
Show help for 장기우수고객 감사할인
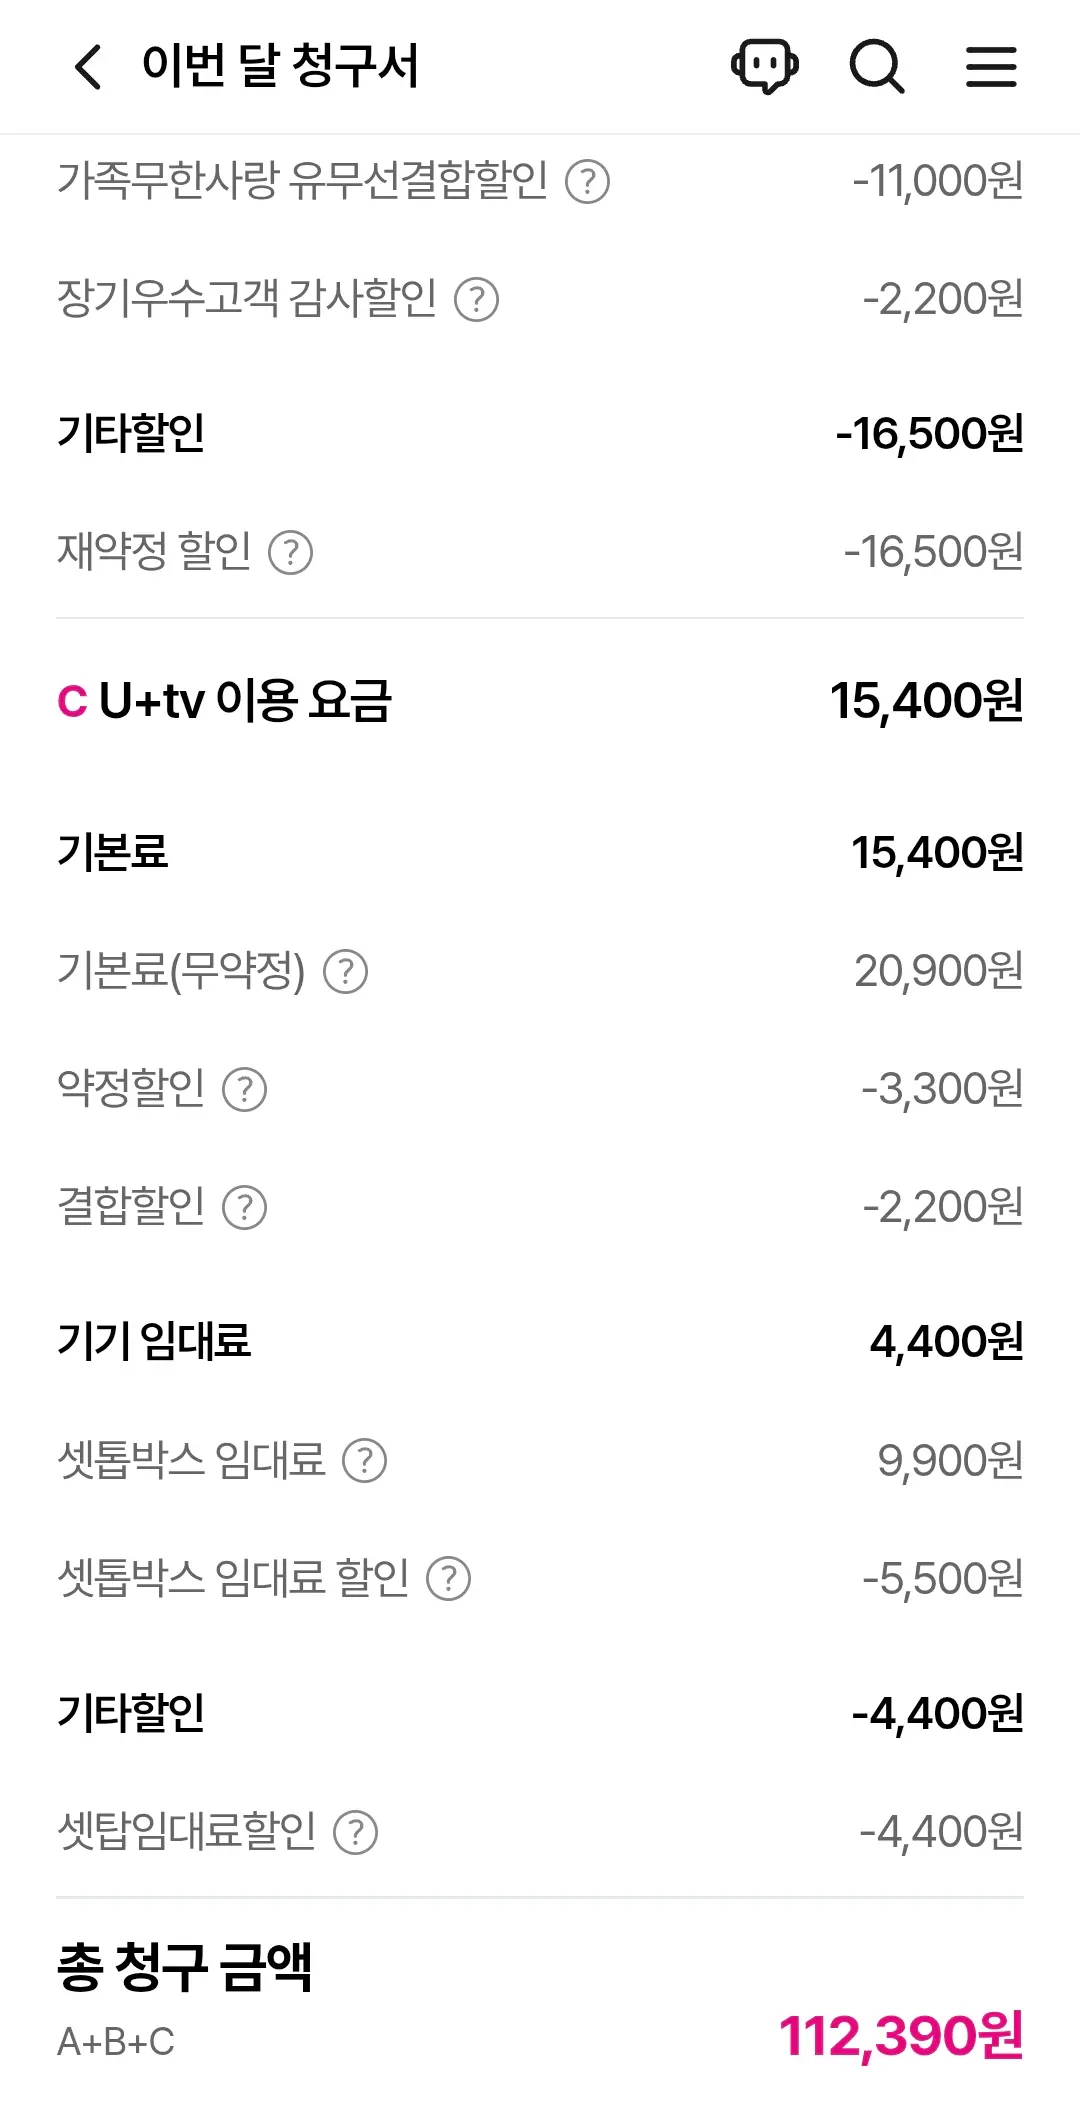point(477,300)
